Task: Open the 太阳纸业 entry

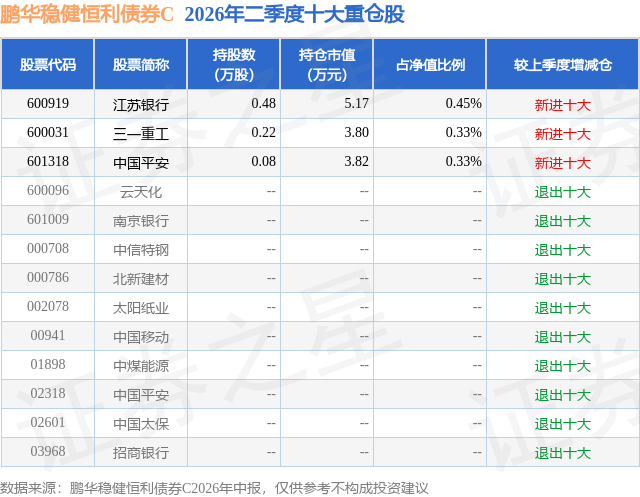Action: pyautogui.click(x=141, y=307)
